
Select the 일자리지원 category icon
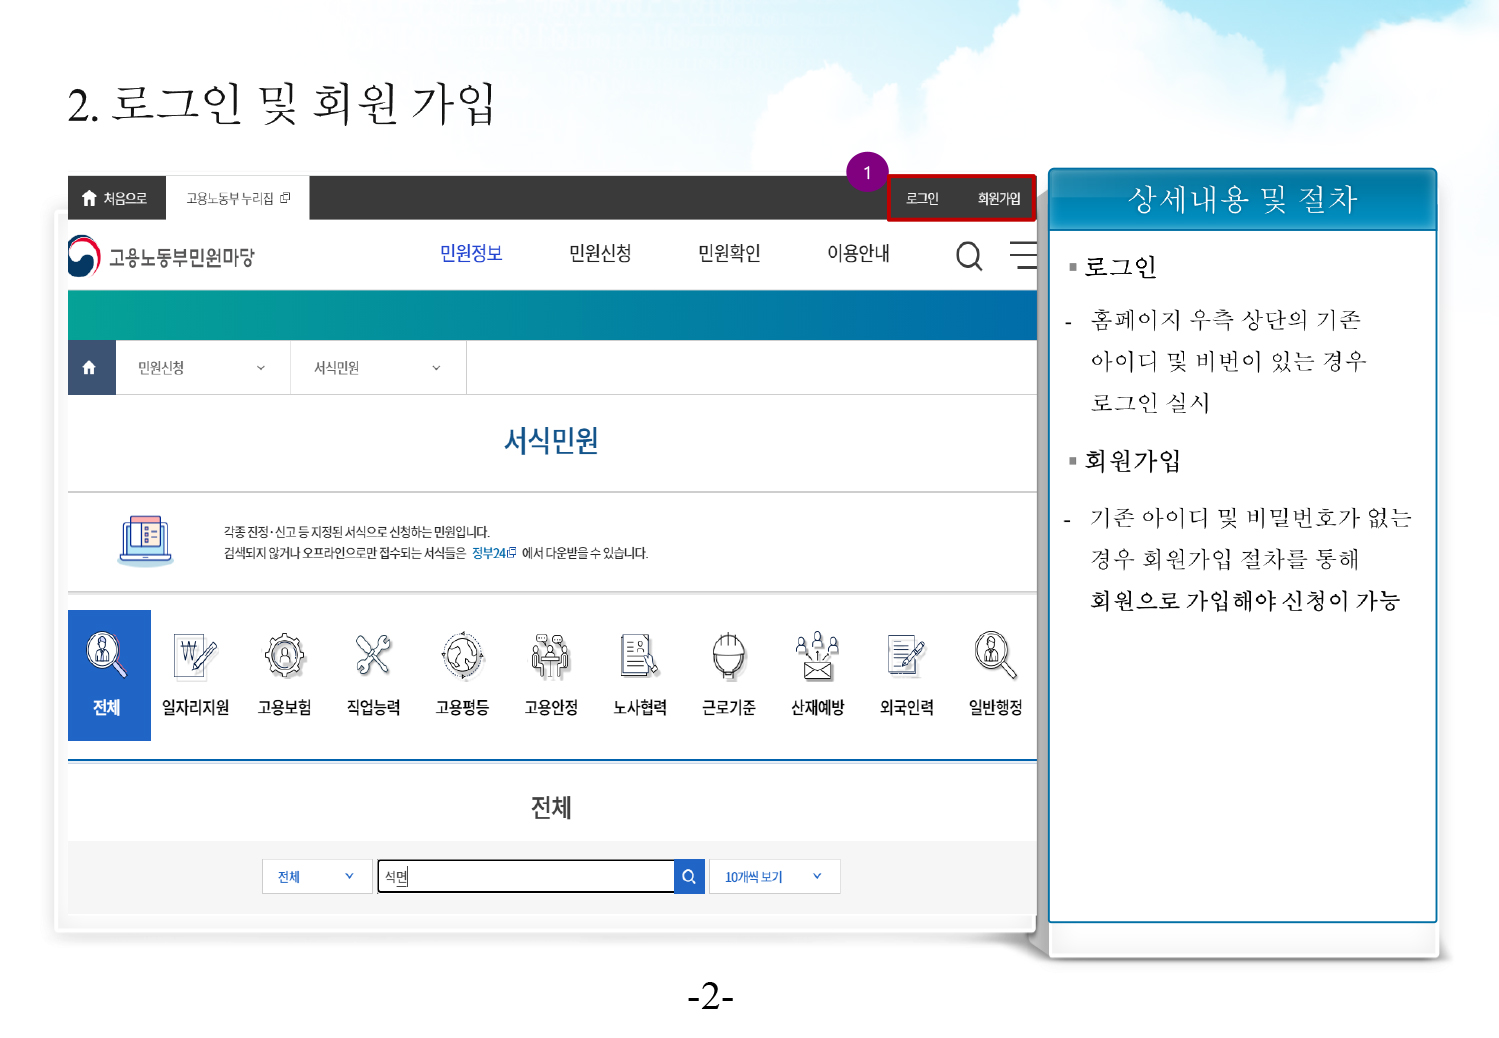click(x=195, y=655)
